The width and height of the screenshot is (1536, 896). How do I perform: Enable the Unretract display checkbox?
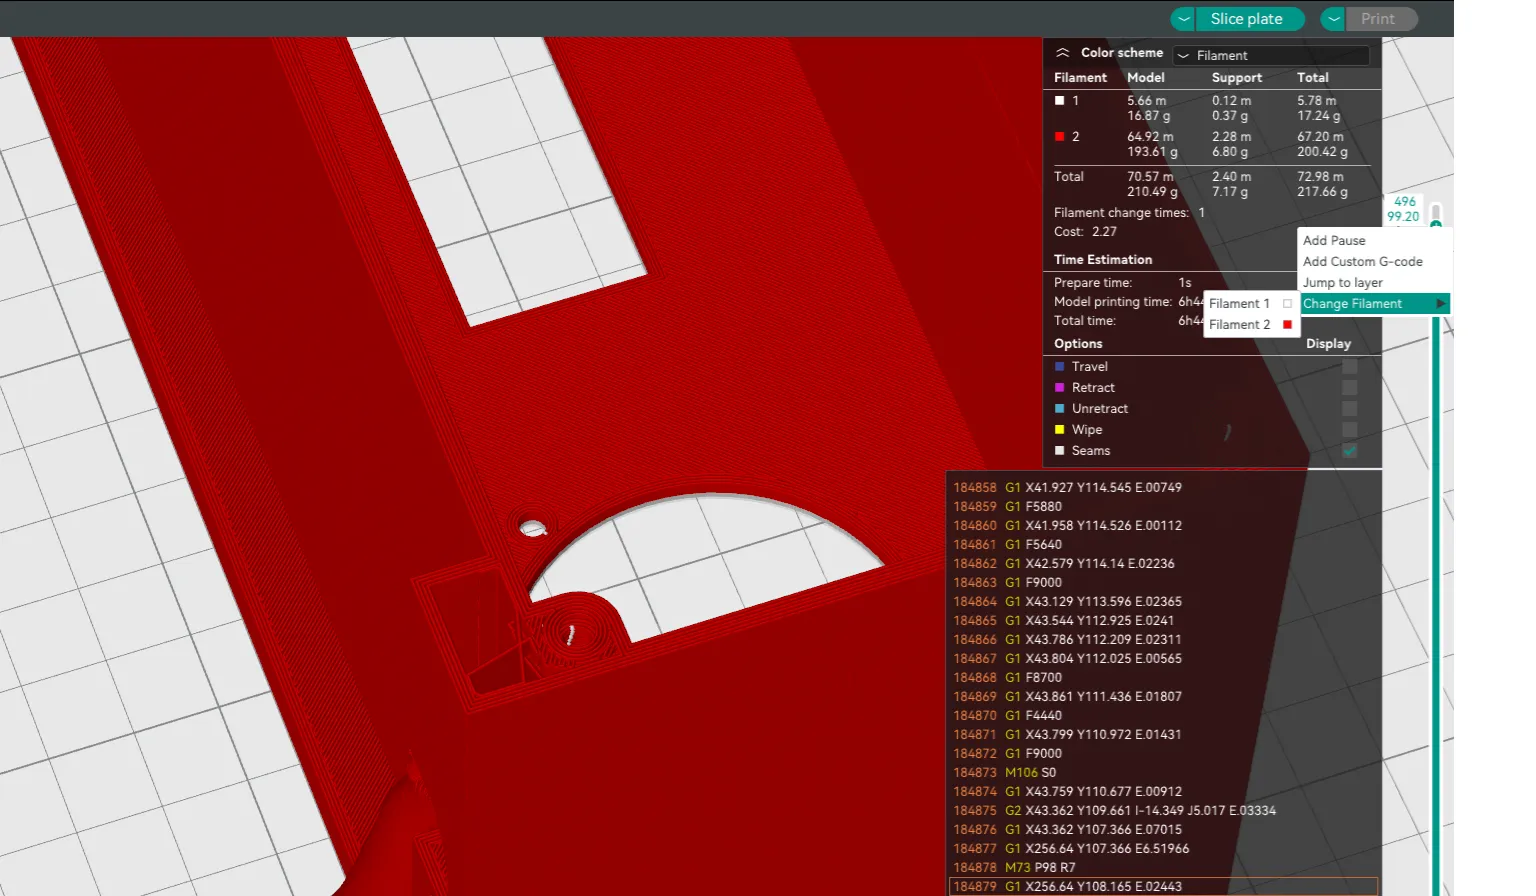coord(1350,409)
